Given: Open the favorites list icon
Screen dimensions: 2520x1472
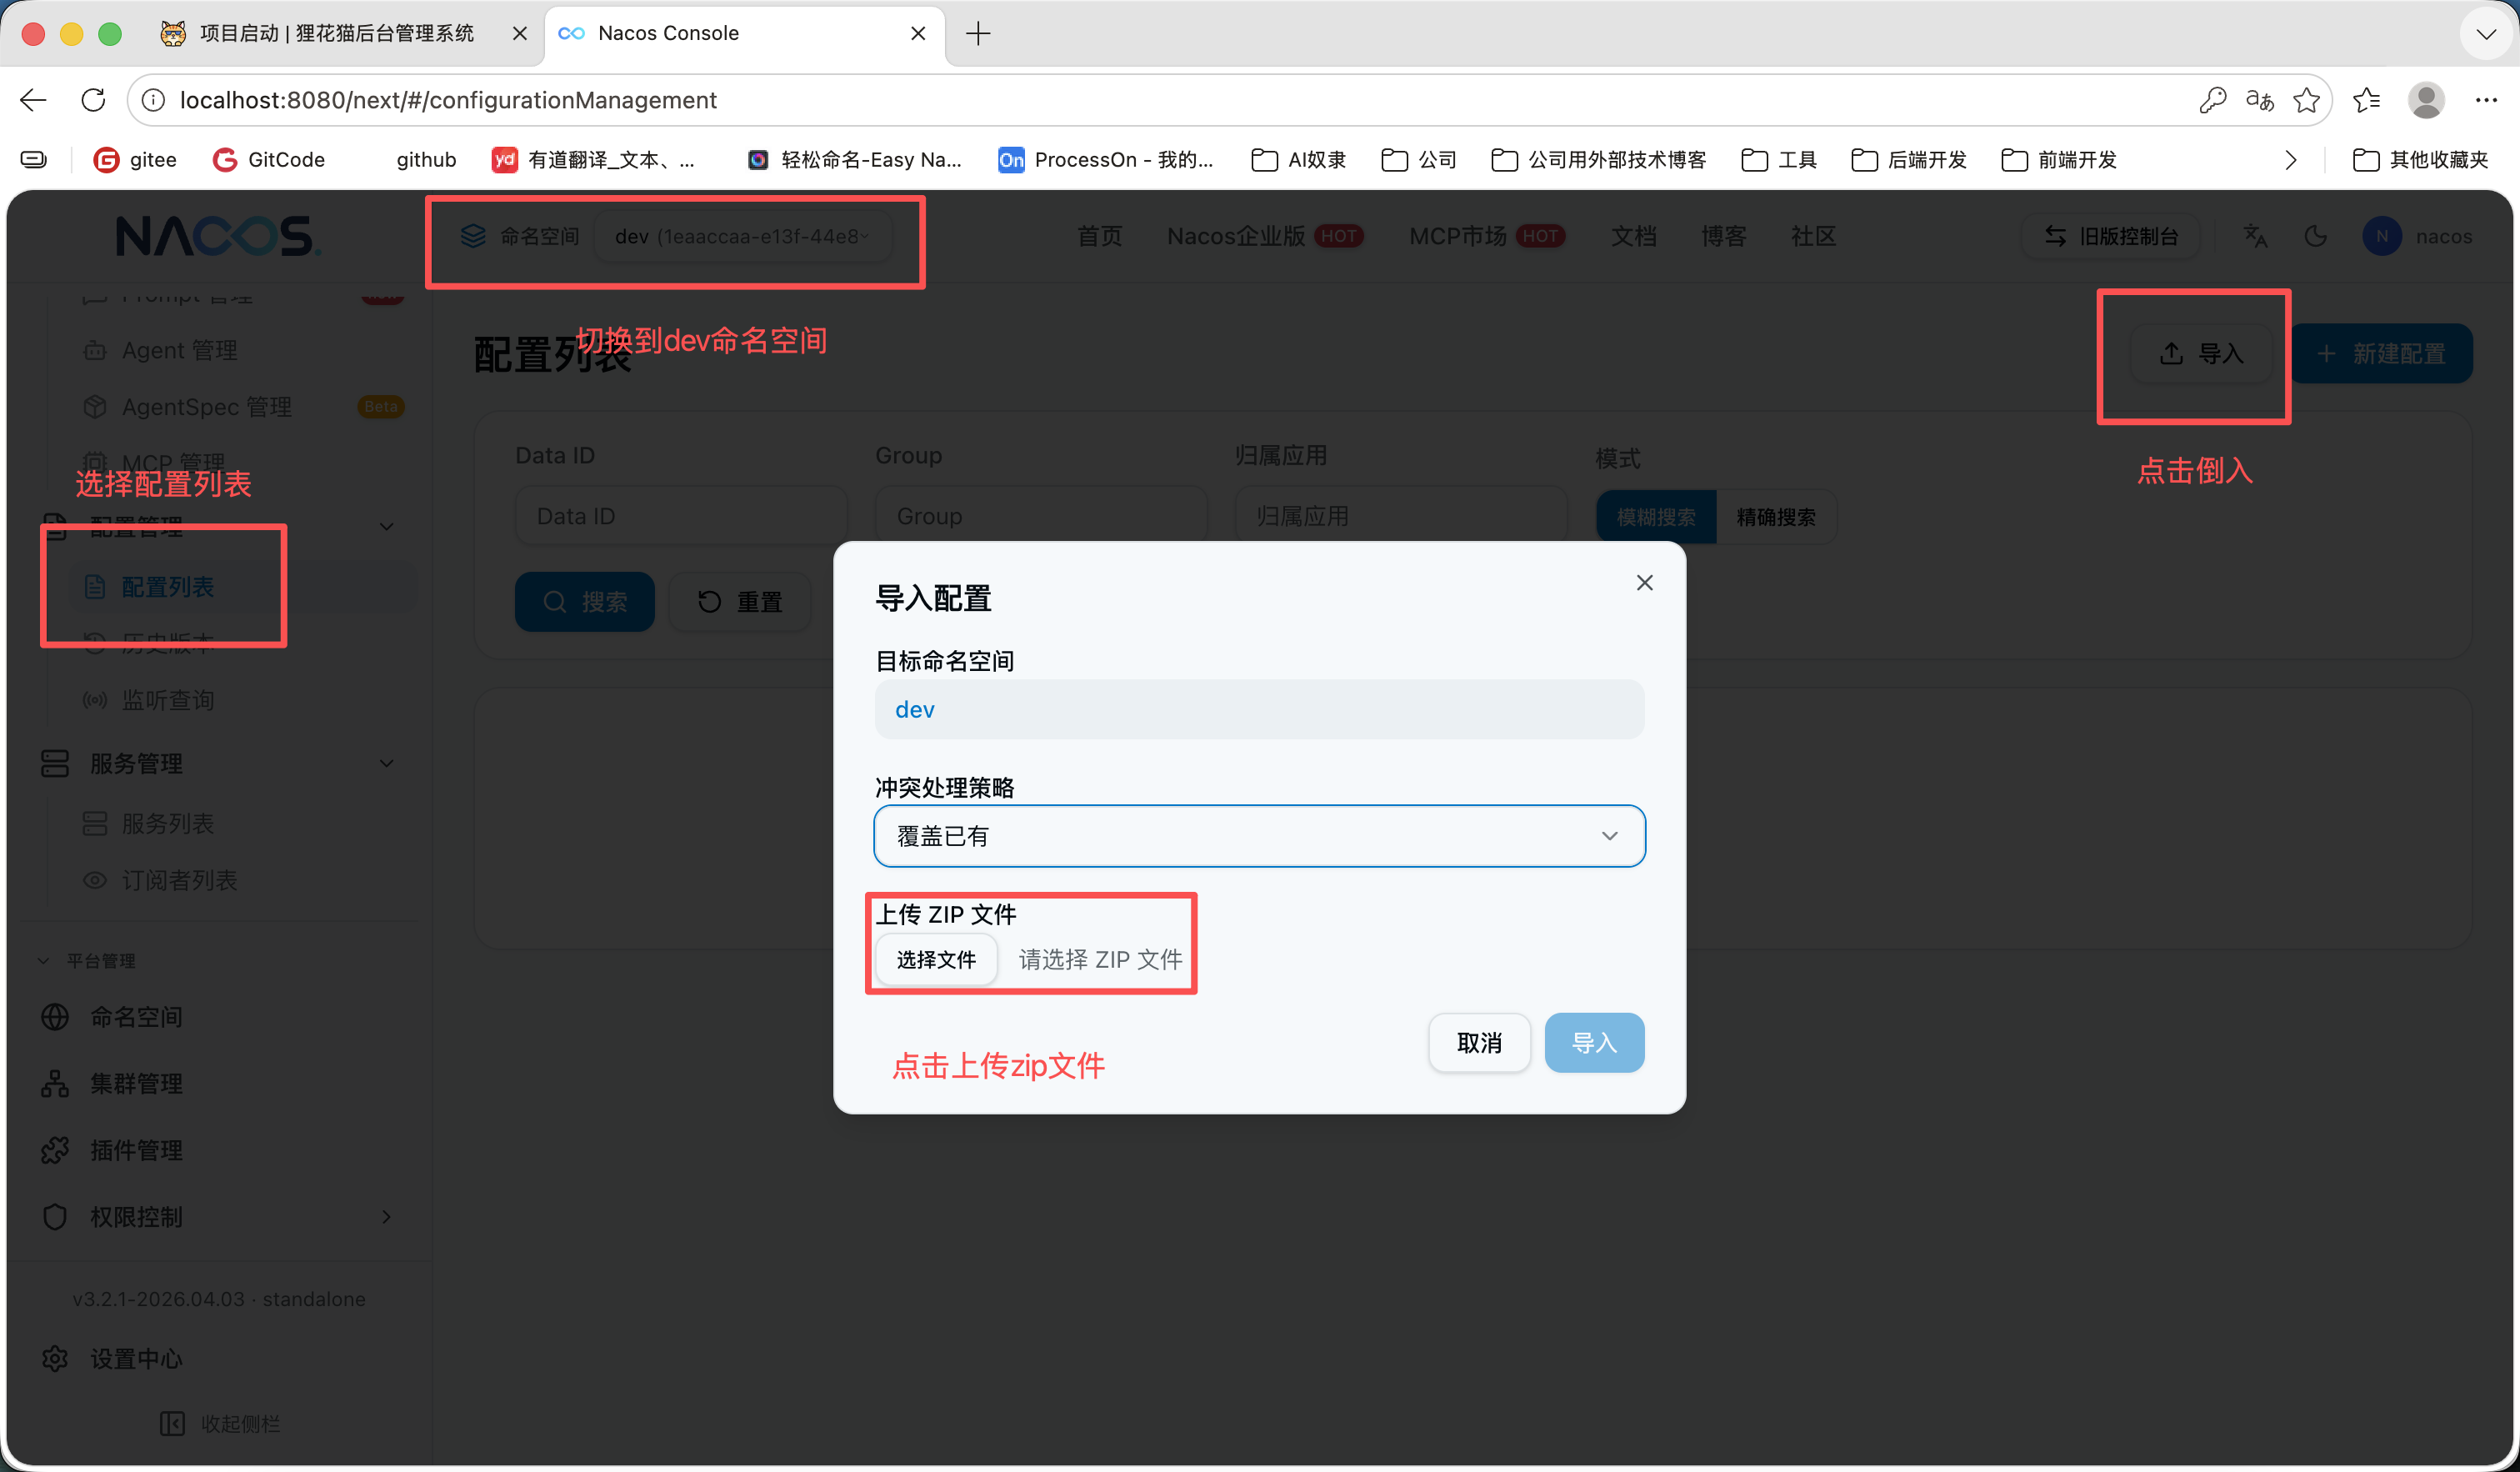Looking at the screenshot, I should pyautogui.click(x=2366, y=99).
